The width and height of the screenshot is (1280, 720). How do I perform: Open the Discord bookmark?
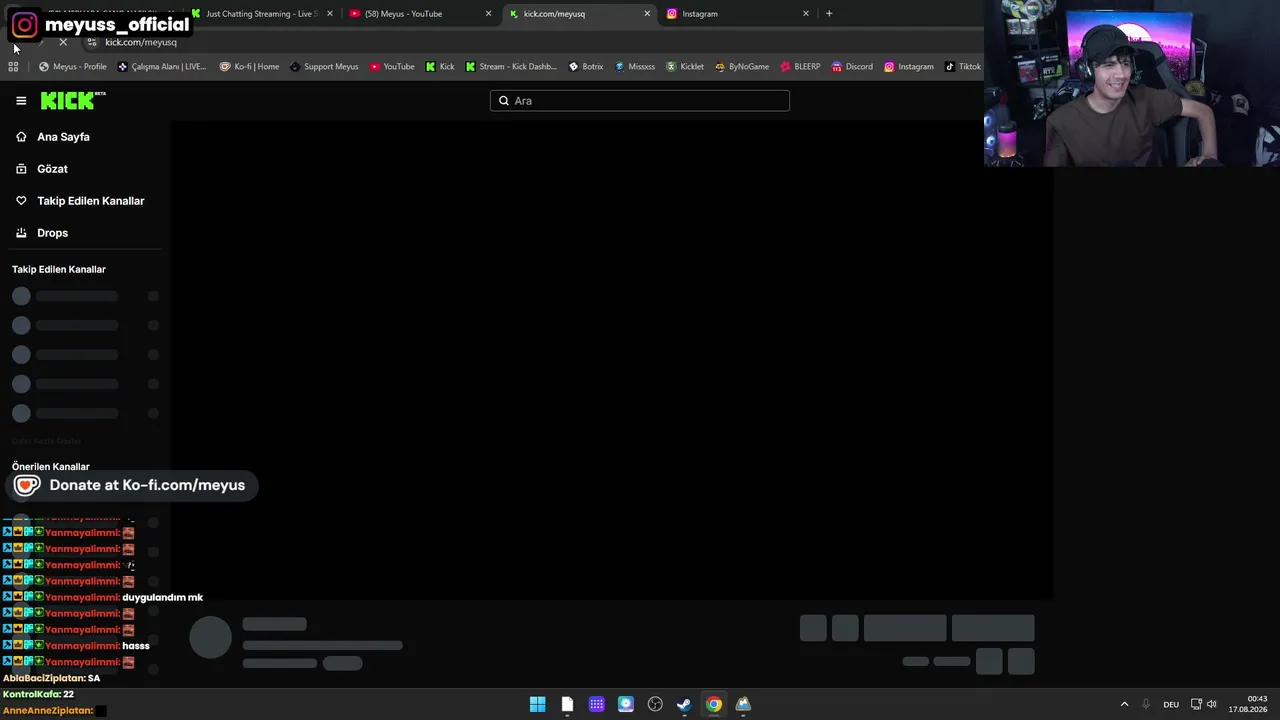point(852,67)
